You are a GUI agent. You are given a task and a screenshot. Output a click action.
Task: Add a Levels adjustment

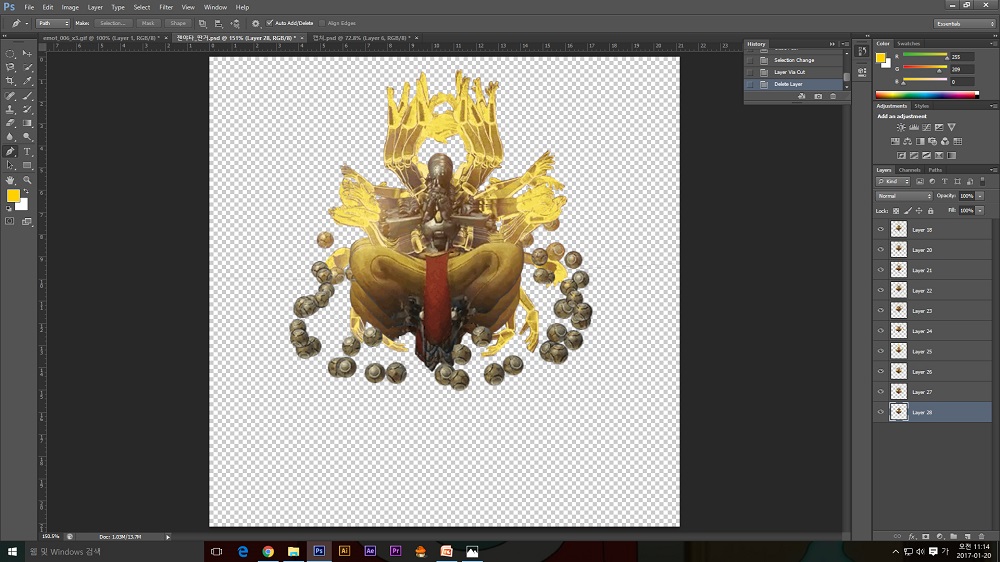(913, 128)
